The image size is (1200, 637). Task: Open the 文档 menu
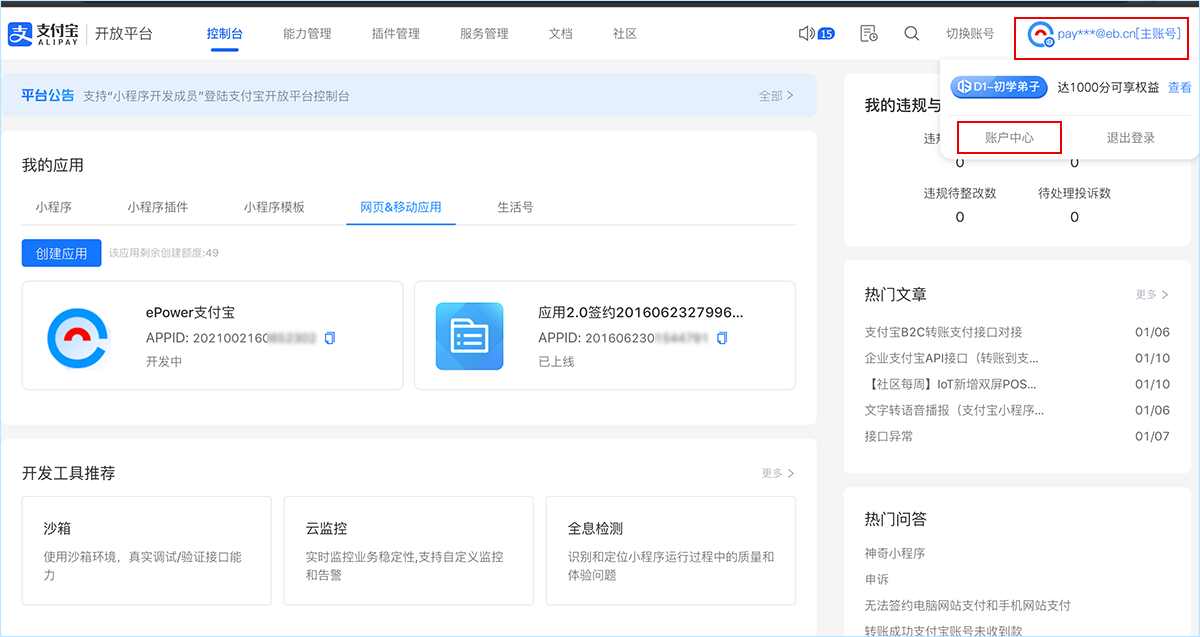[561, 34]
